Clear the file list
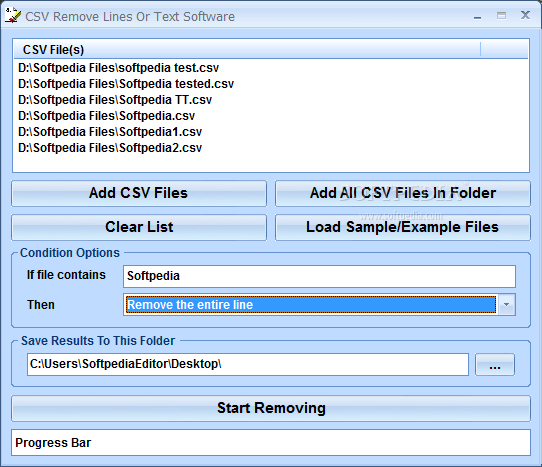 pyautogui.click(x=139, y=227)
